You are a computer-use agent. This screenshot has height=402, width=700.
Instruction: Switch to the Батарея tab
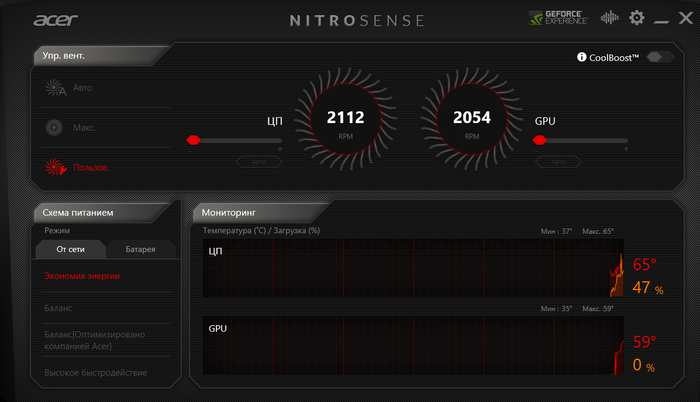click(140, 249)
